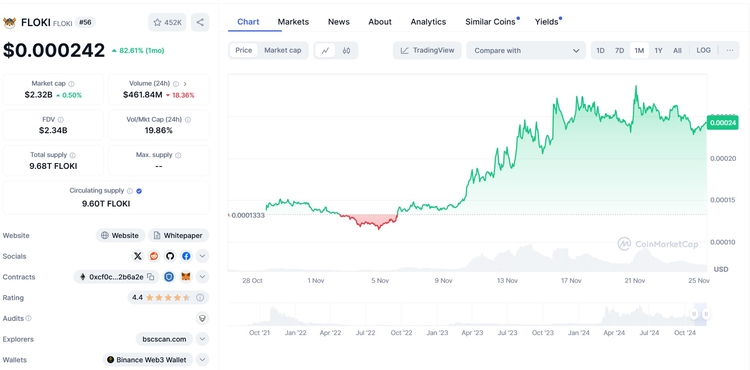The width and height of the screenshot is (750, 370).
Task: Click the MetaMask fox icon in Contracts
Action: 186,277
